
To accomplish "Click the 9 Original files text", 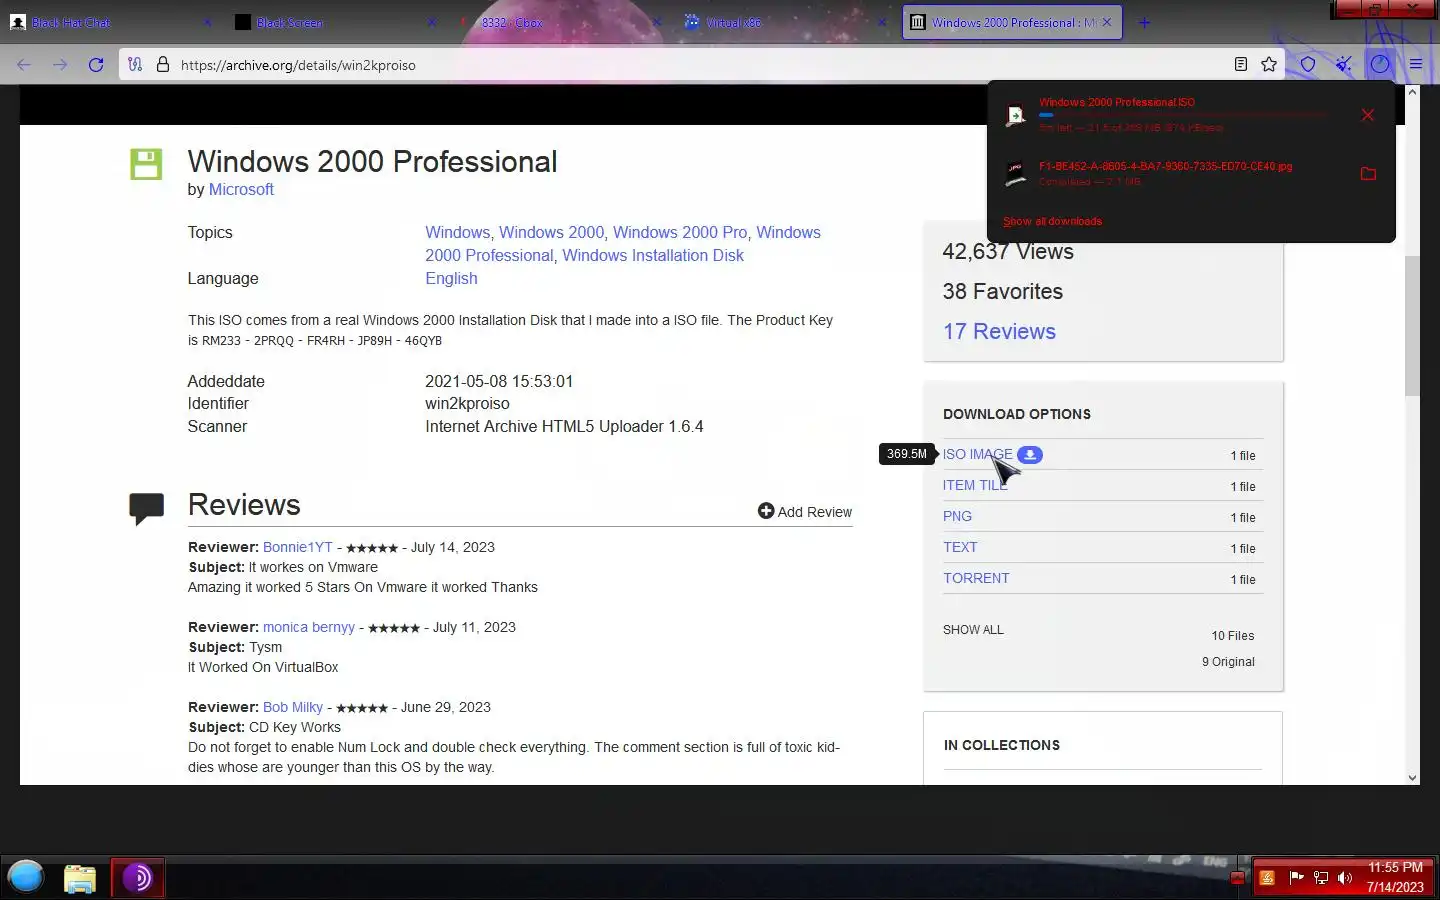I will coord(1228,661).
